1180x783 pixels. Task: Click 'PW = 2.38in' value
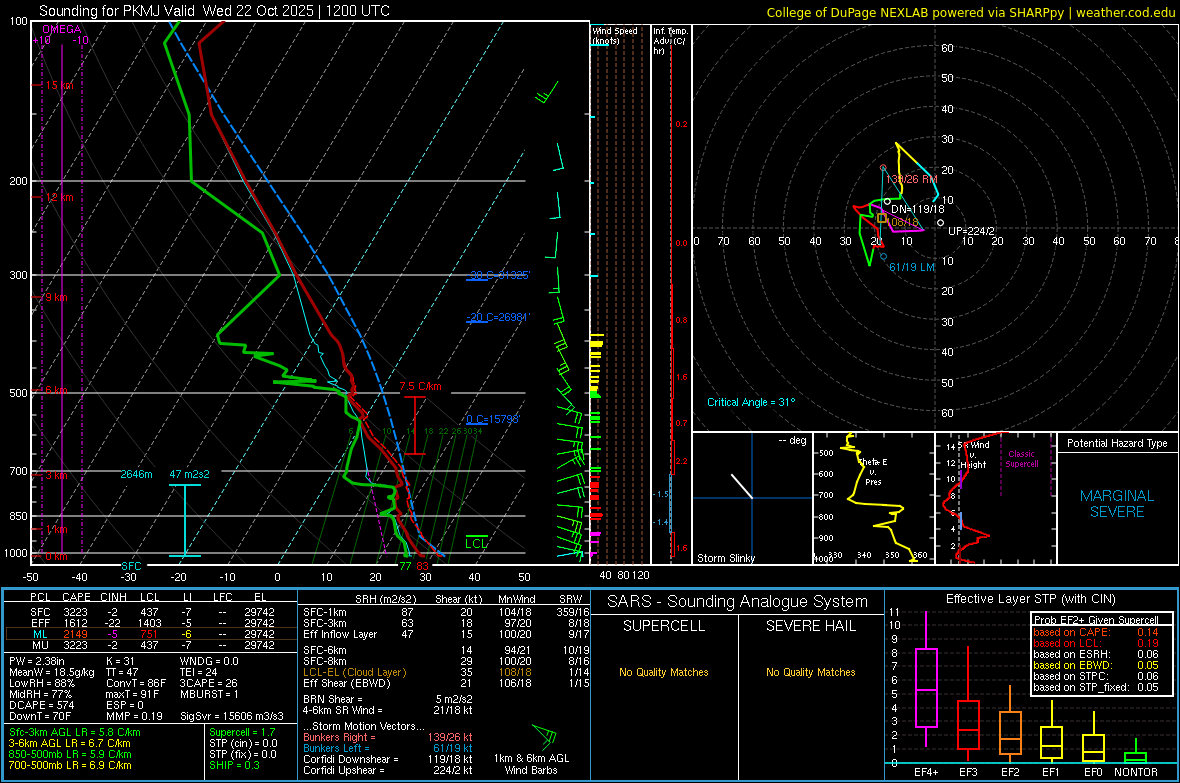click(39, 661)
